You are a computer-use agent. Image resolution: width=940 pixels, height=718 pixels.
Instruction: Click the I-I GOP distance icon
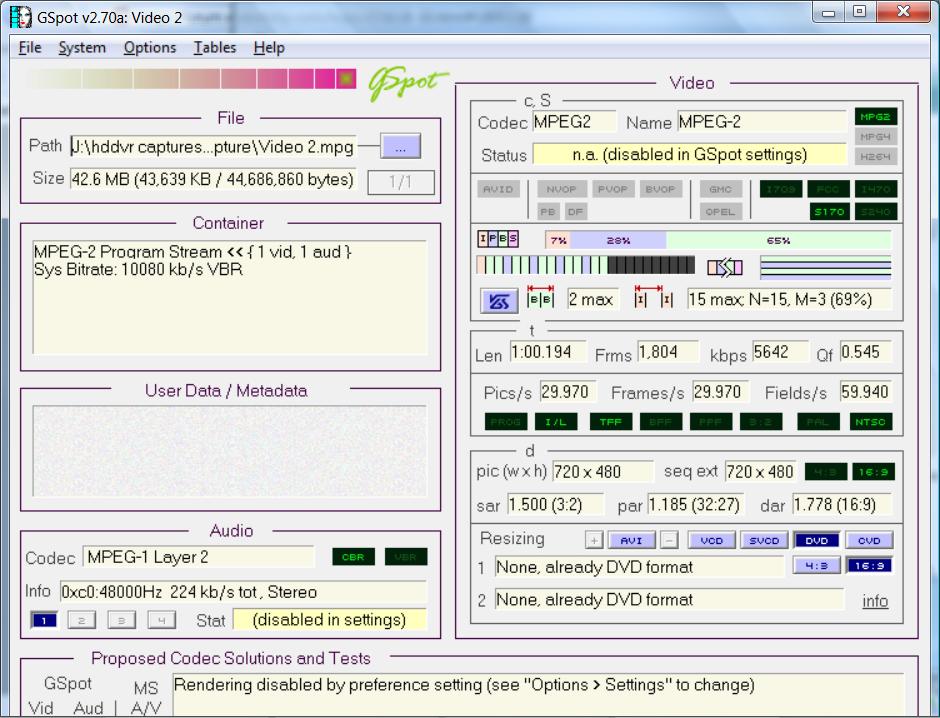653,297
